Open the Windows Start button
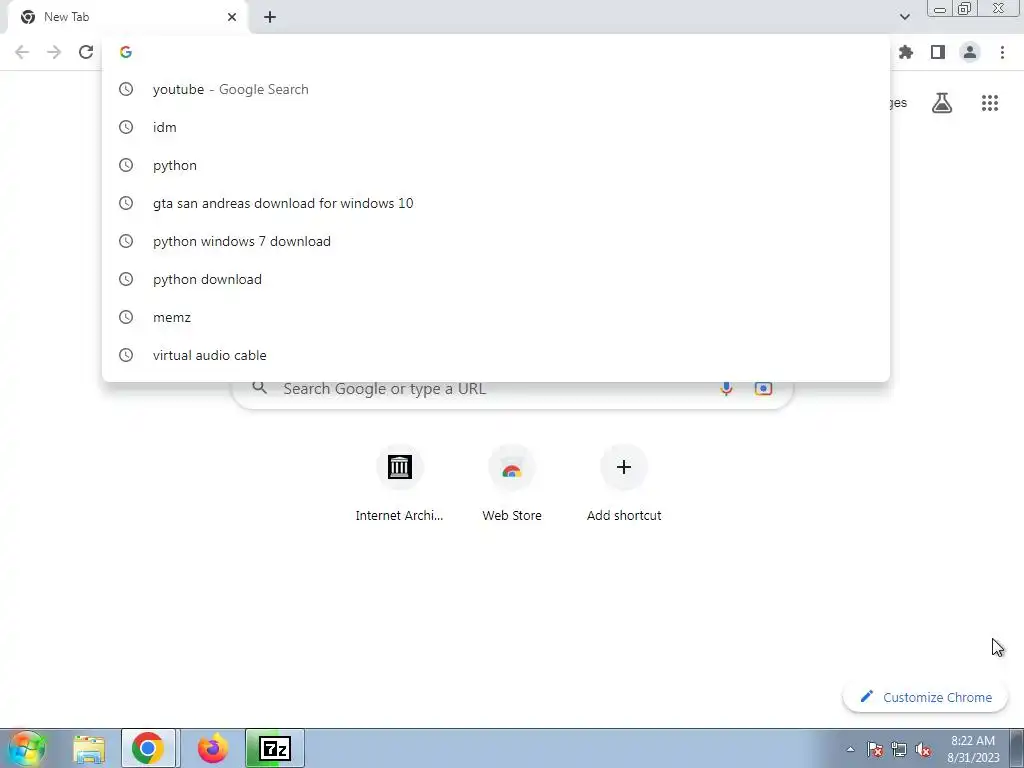The height and width of the screenshot is (768, 1024). click(x=26, y=748)
